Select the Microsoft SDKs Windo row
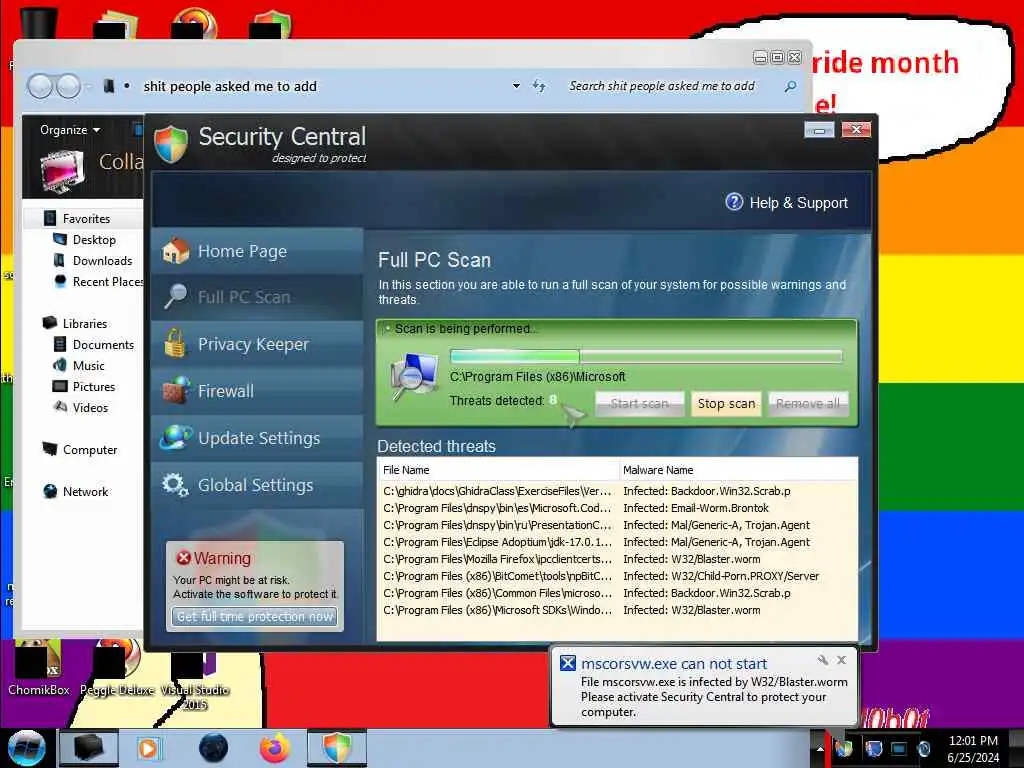The image size is (1024, 768). (x=617, y=610)
